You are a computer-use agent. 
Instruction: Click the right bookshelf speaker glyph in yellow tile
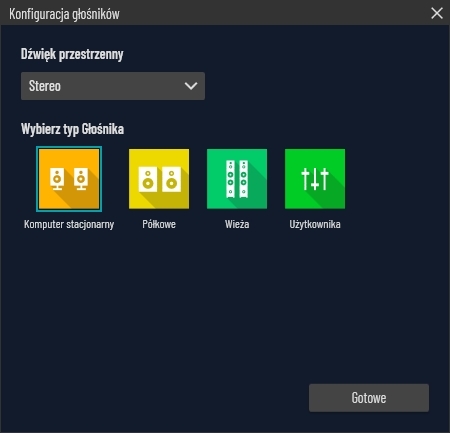[171, 180]
